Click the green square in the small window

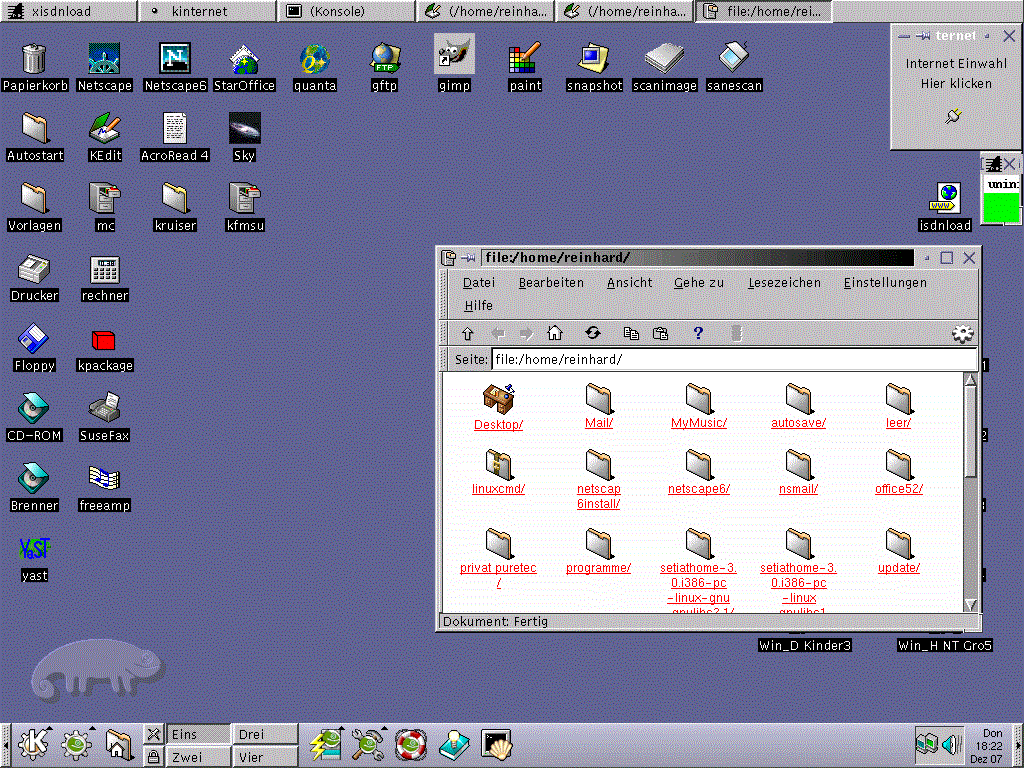click(x=1001, y=208)
